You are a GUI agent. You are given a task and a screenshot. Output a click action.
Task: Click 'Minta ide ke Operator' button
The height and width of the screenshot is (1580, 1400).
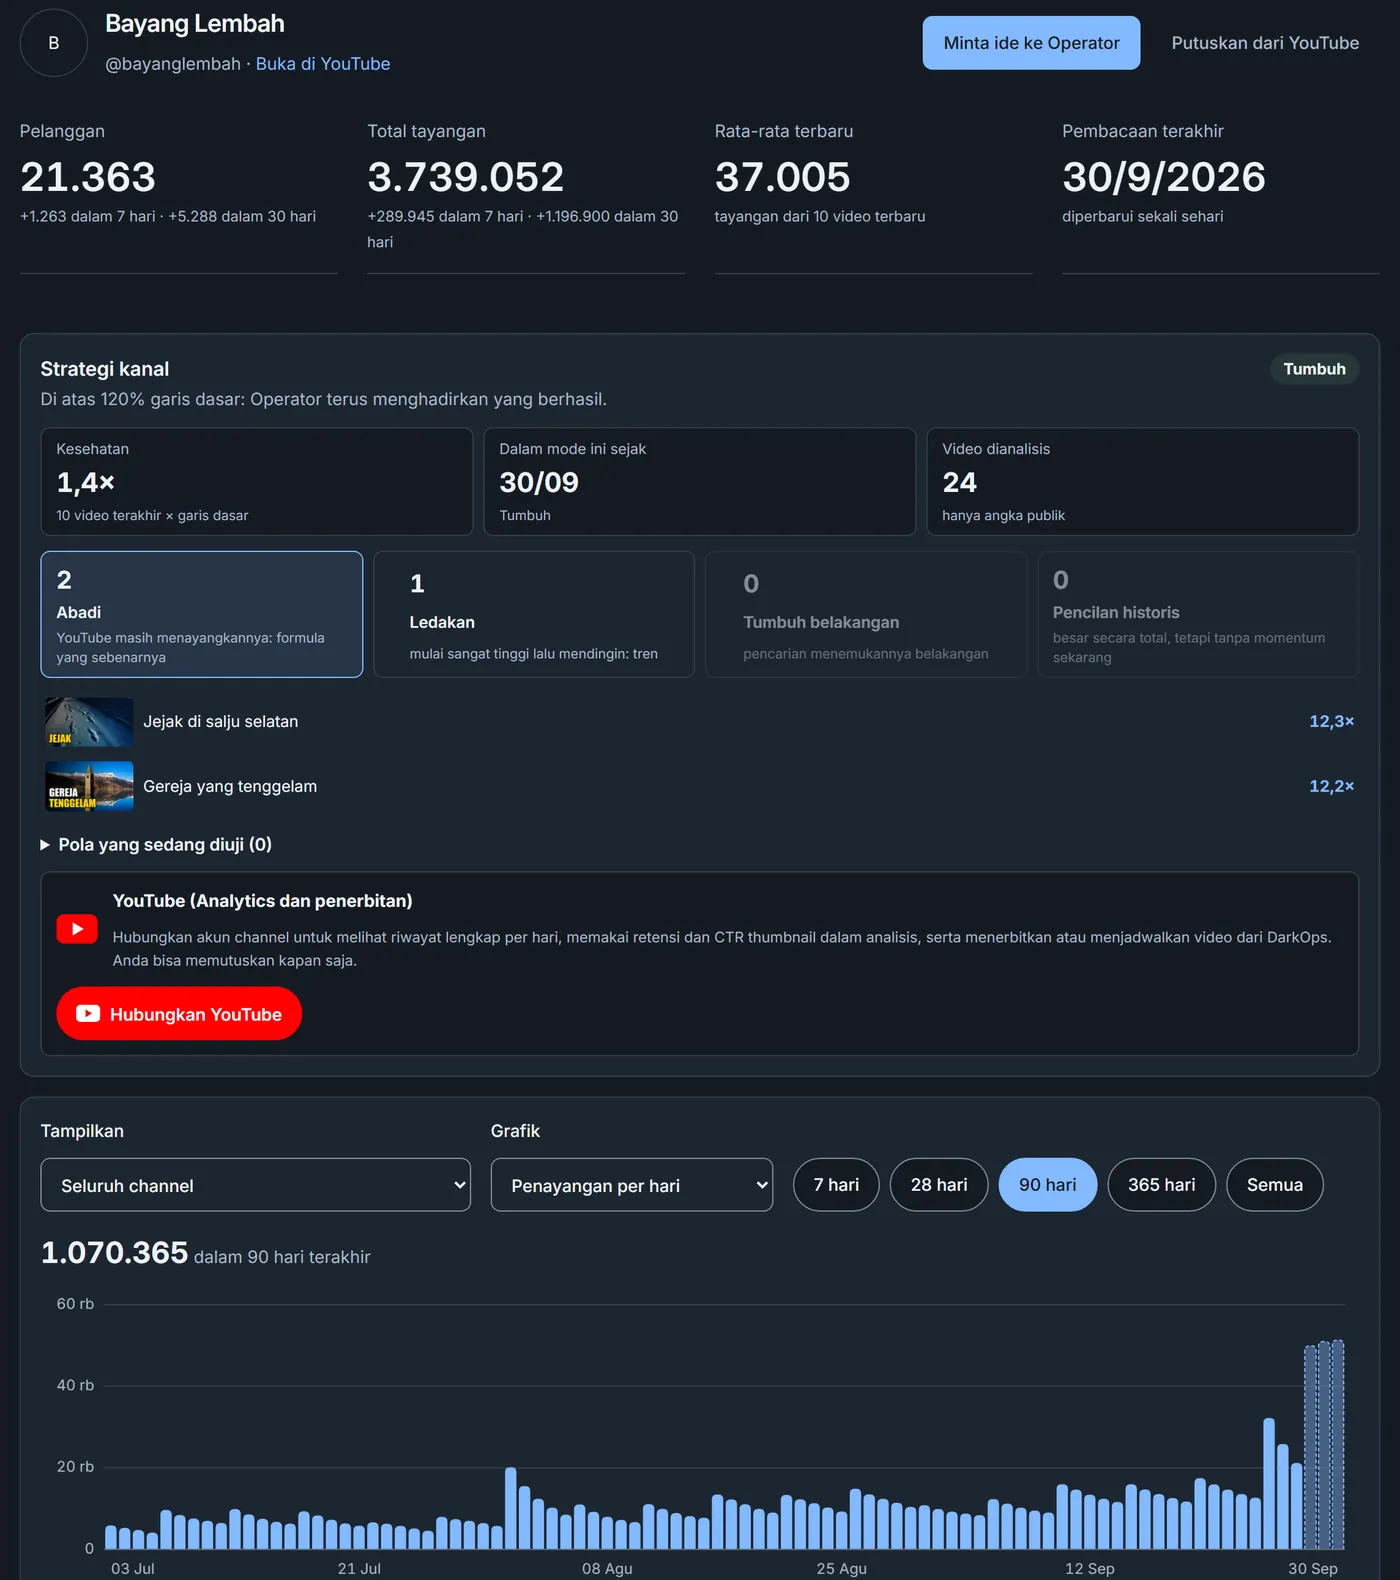click(x=1031, y=43)
